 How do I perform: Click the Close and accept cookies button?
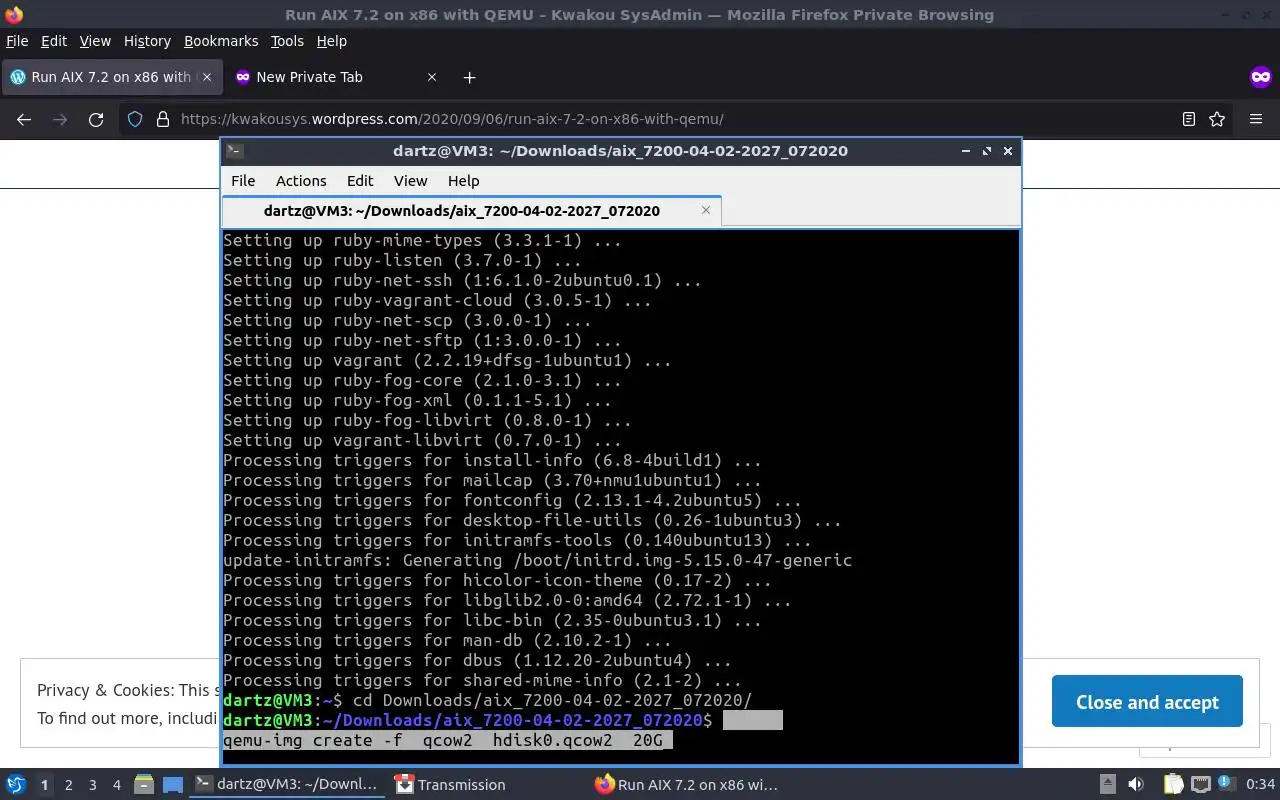(x=1147, y=702)
